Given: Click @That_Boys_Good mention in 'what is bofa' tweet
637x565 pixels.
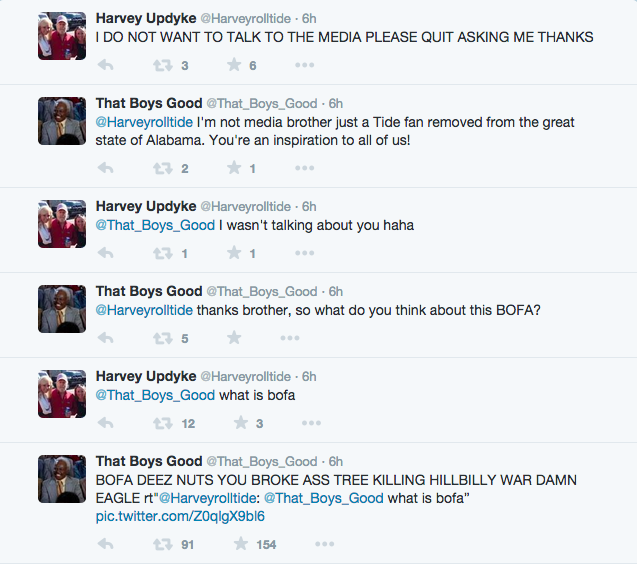Looking at the screenshot, I should [155, 395].
